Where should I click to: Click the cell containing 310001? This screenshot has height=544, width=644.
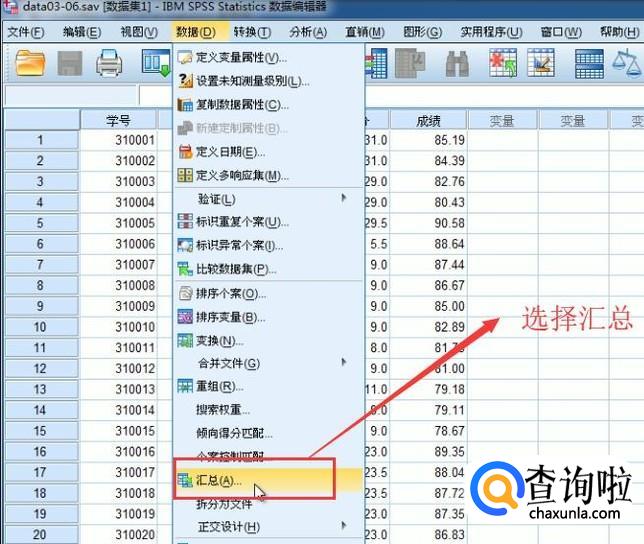[119, 140]
